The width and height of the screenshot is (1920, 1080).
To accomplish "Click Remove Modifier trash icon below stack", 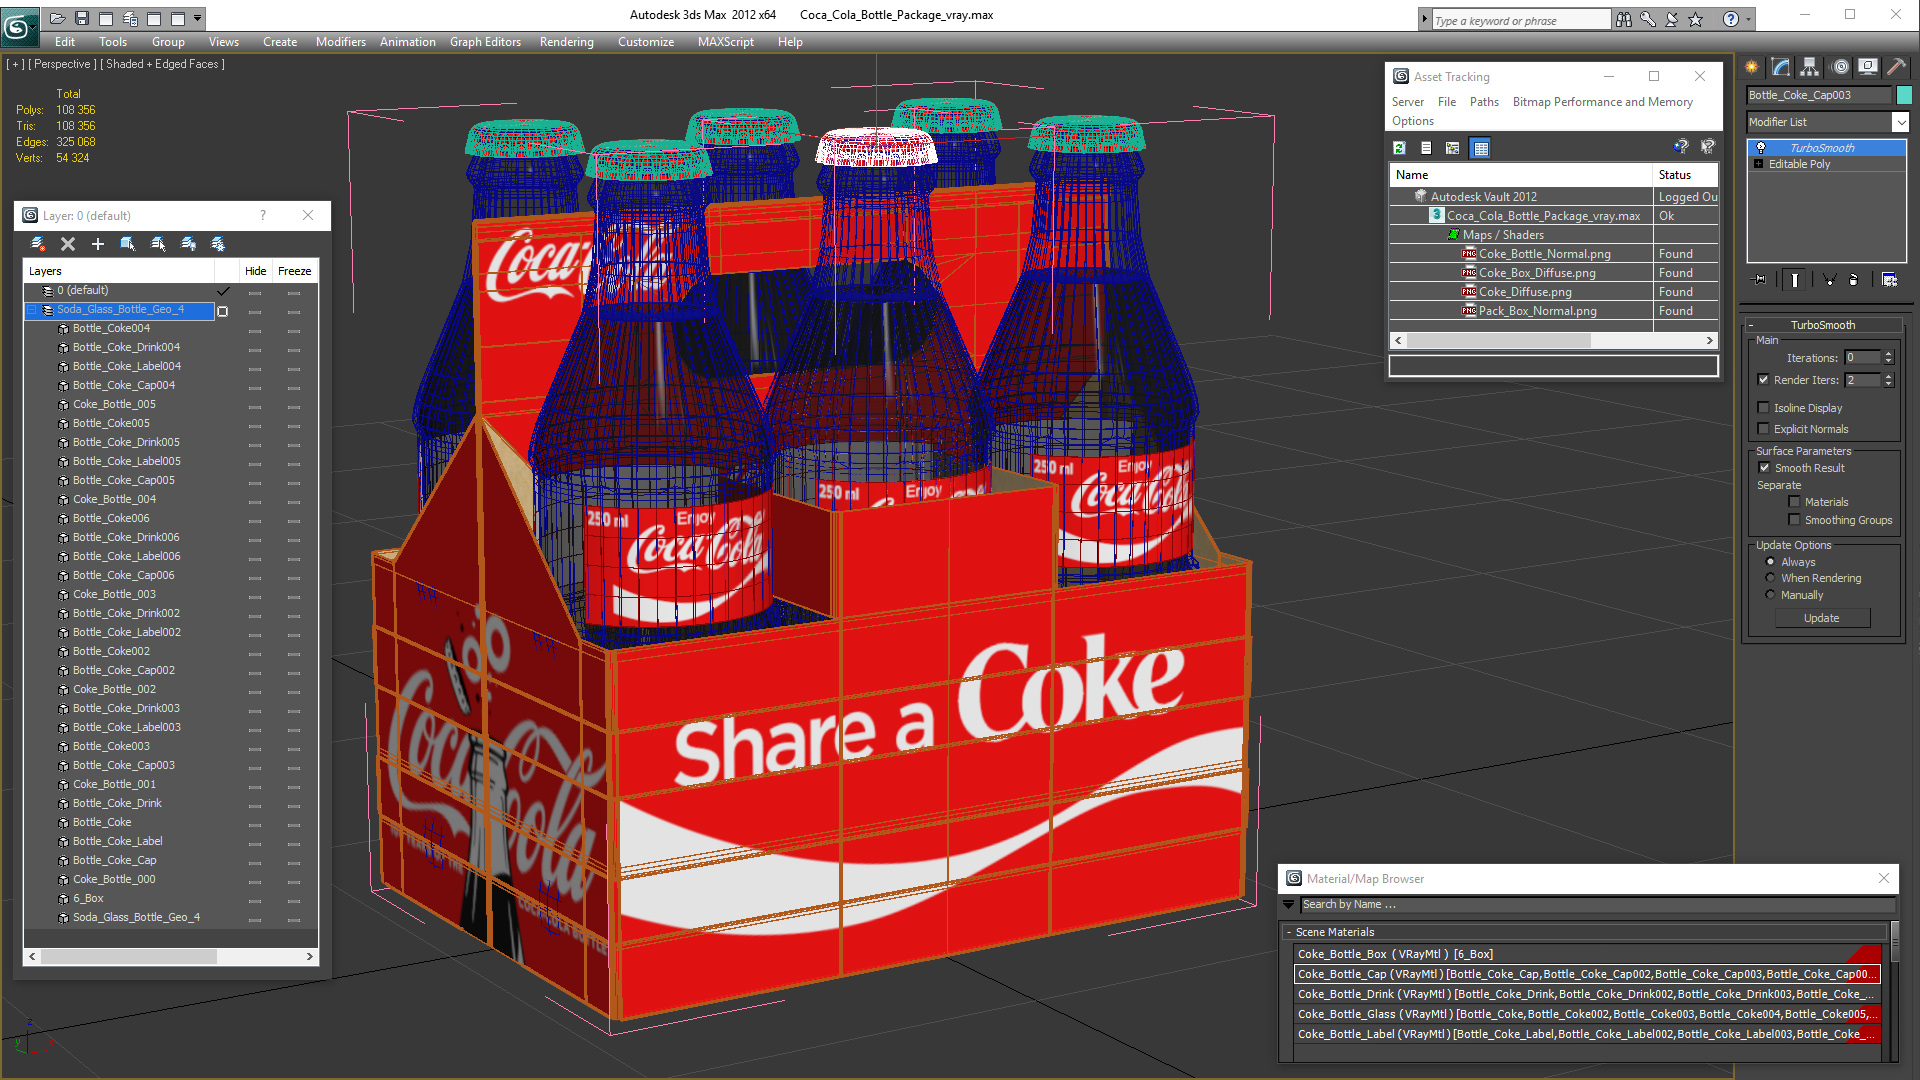I will click(x=1853, y=280).
